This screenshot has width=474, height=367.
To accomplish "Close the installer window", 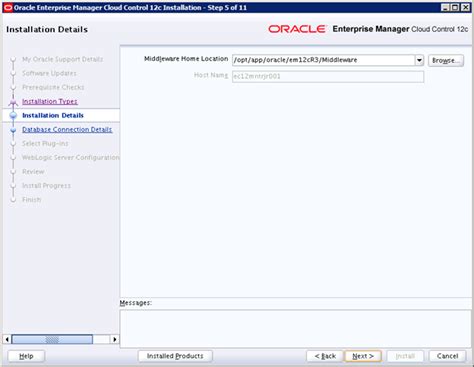I will (x=465, y=7).
